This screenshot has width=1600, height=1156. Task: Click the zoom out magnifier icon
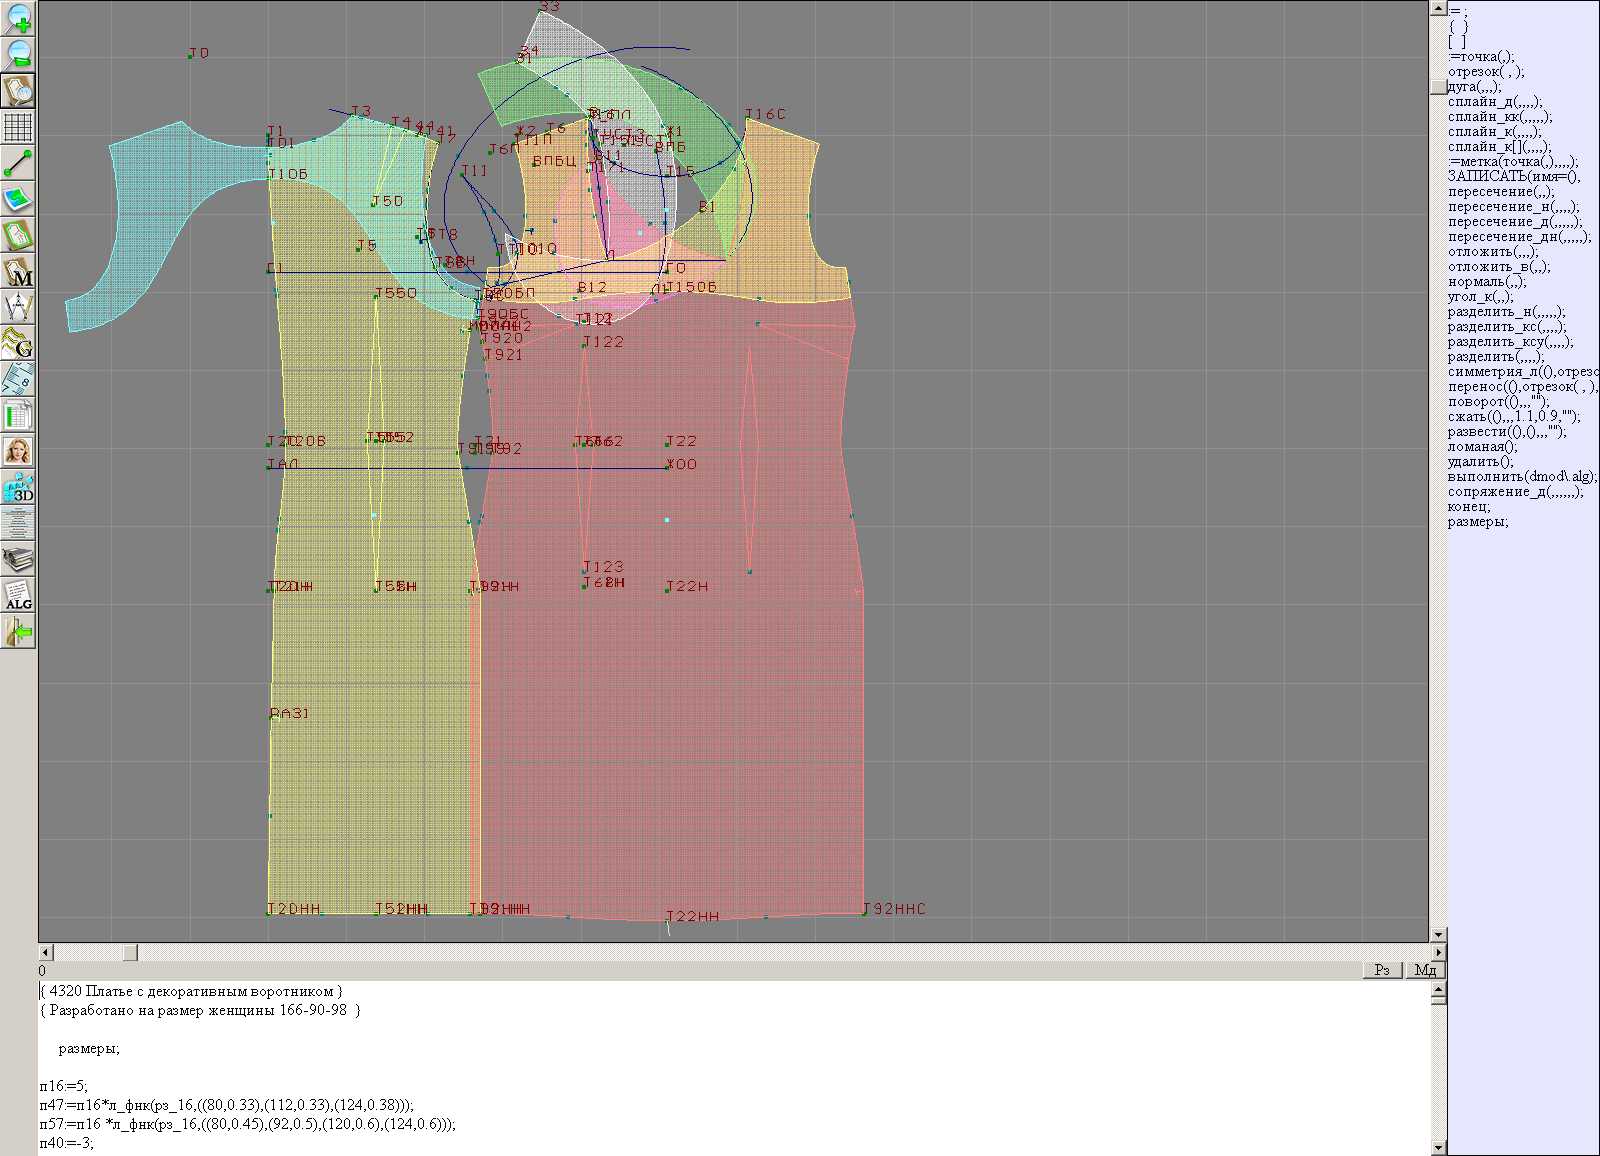point(18,54)
